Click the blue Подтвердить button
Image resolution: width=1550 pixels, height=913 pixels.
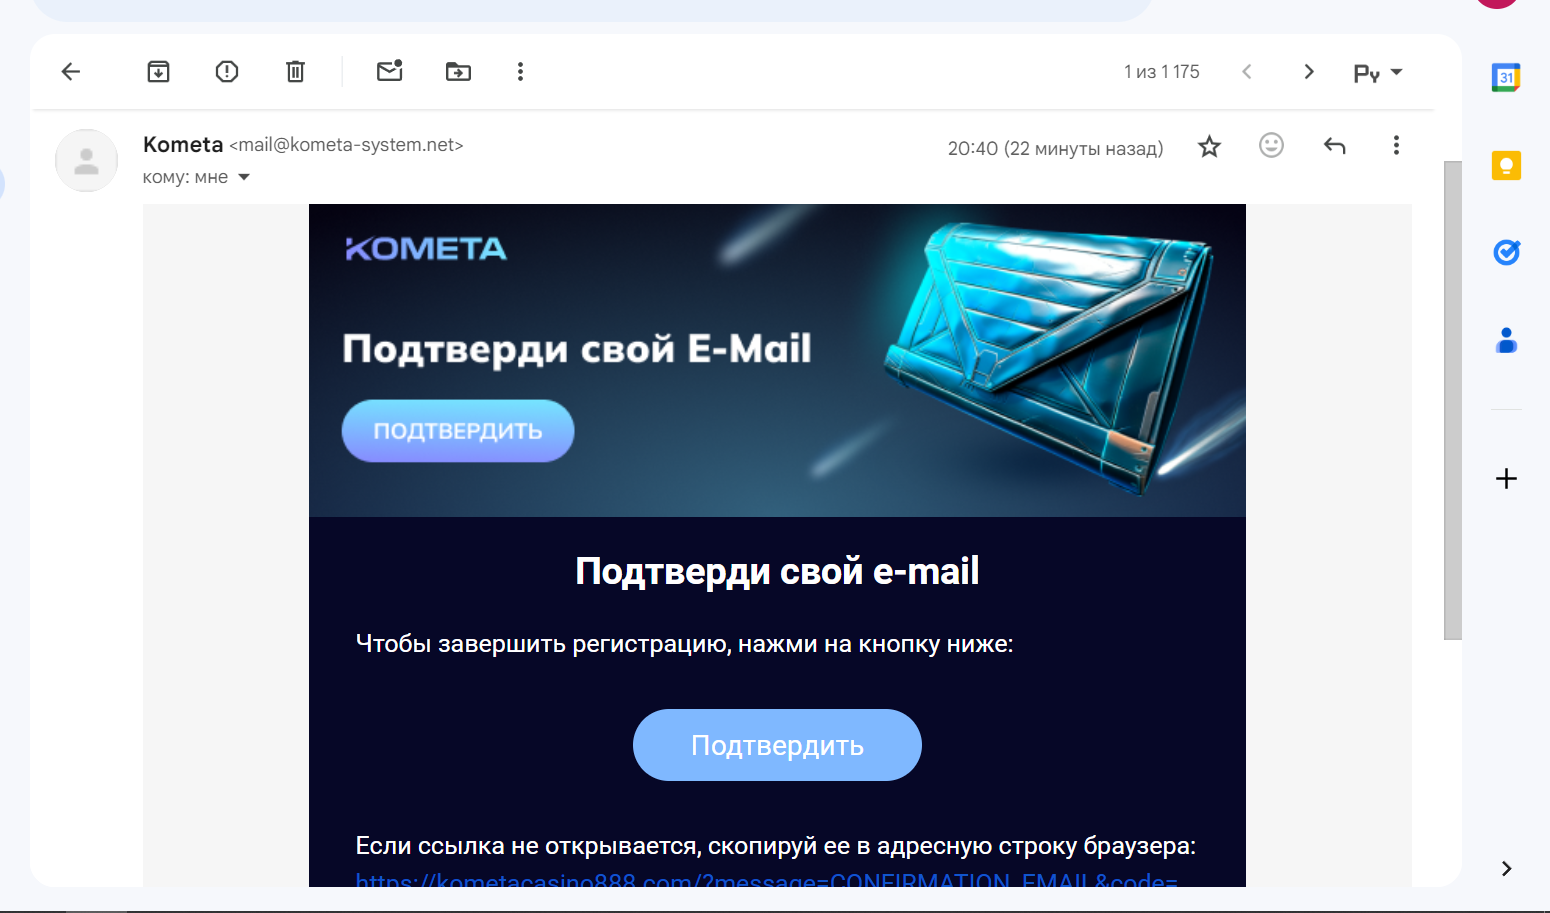777,745
